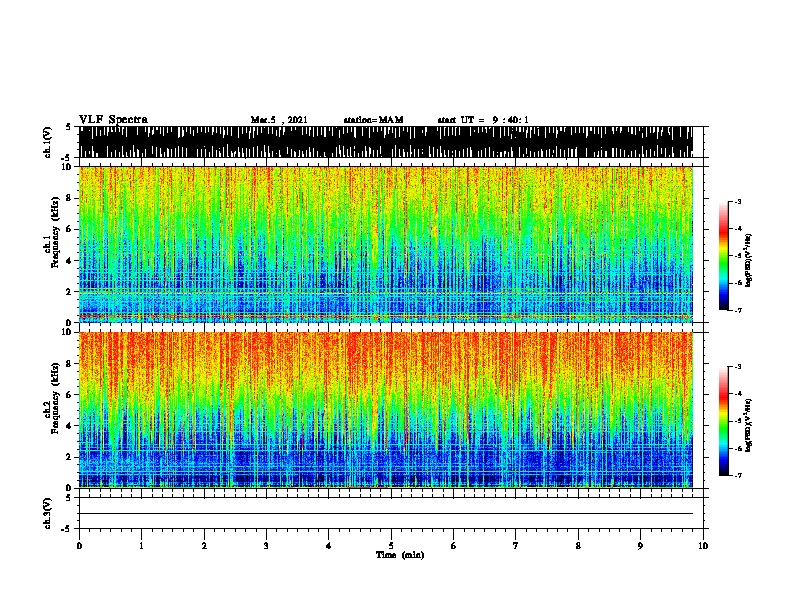This screenshot has height=612, width=792.
Task: Click the ch.3 flat voltage trace line
Action: (x=386, y=514)
